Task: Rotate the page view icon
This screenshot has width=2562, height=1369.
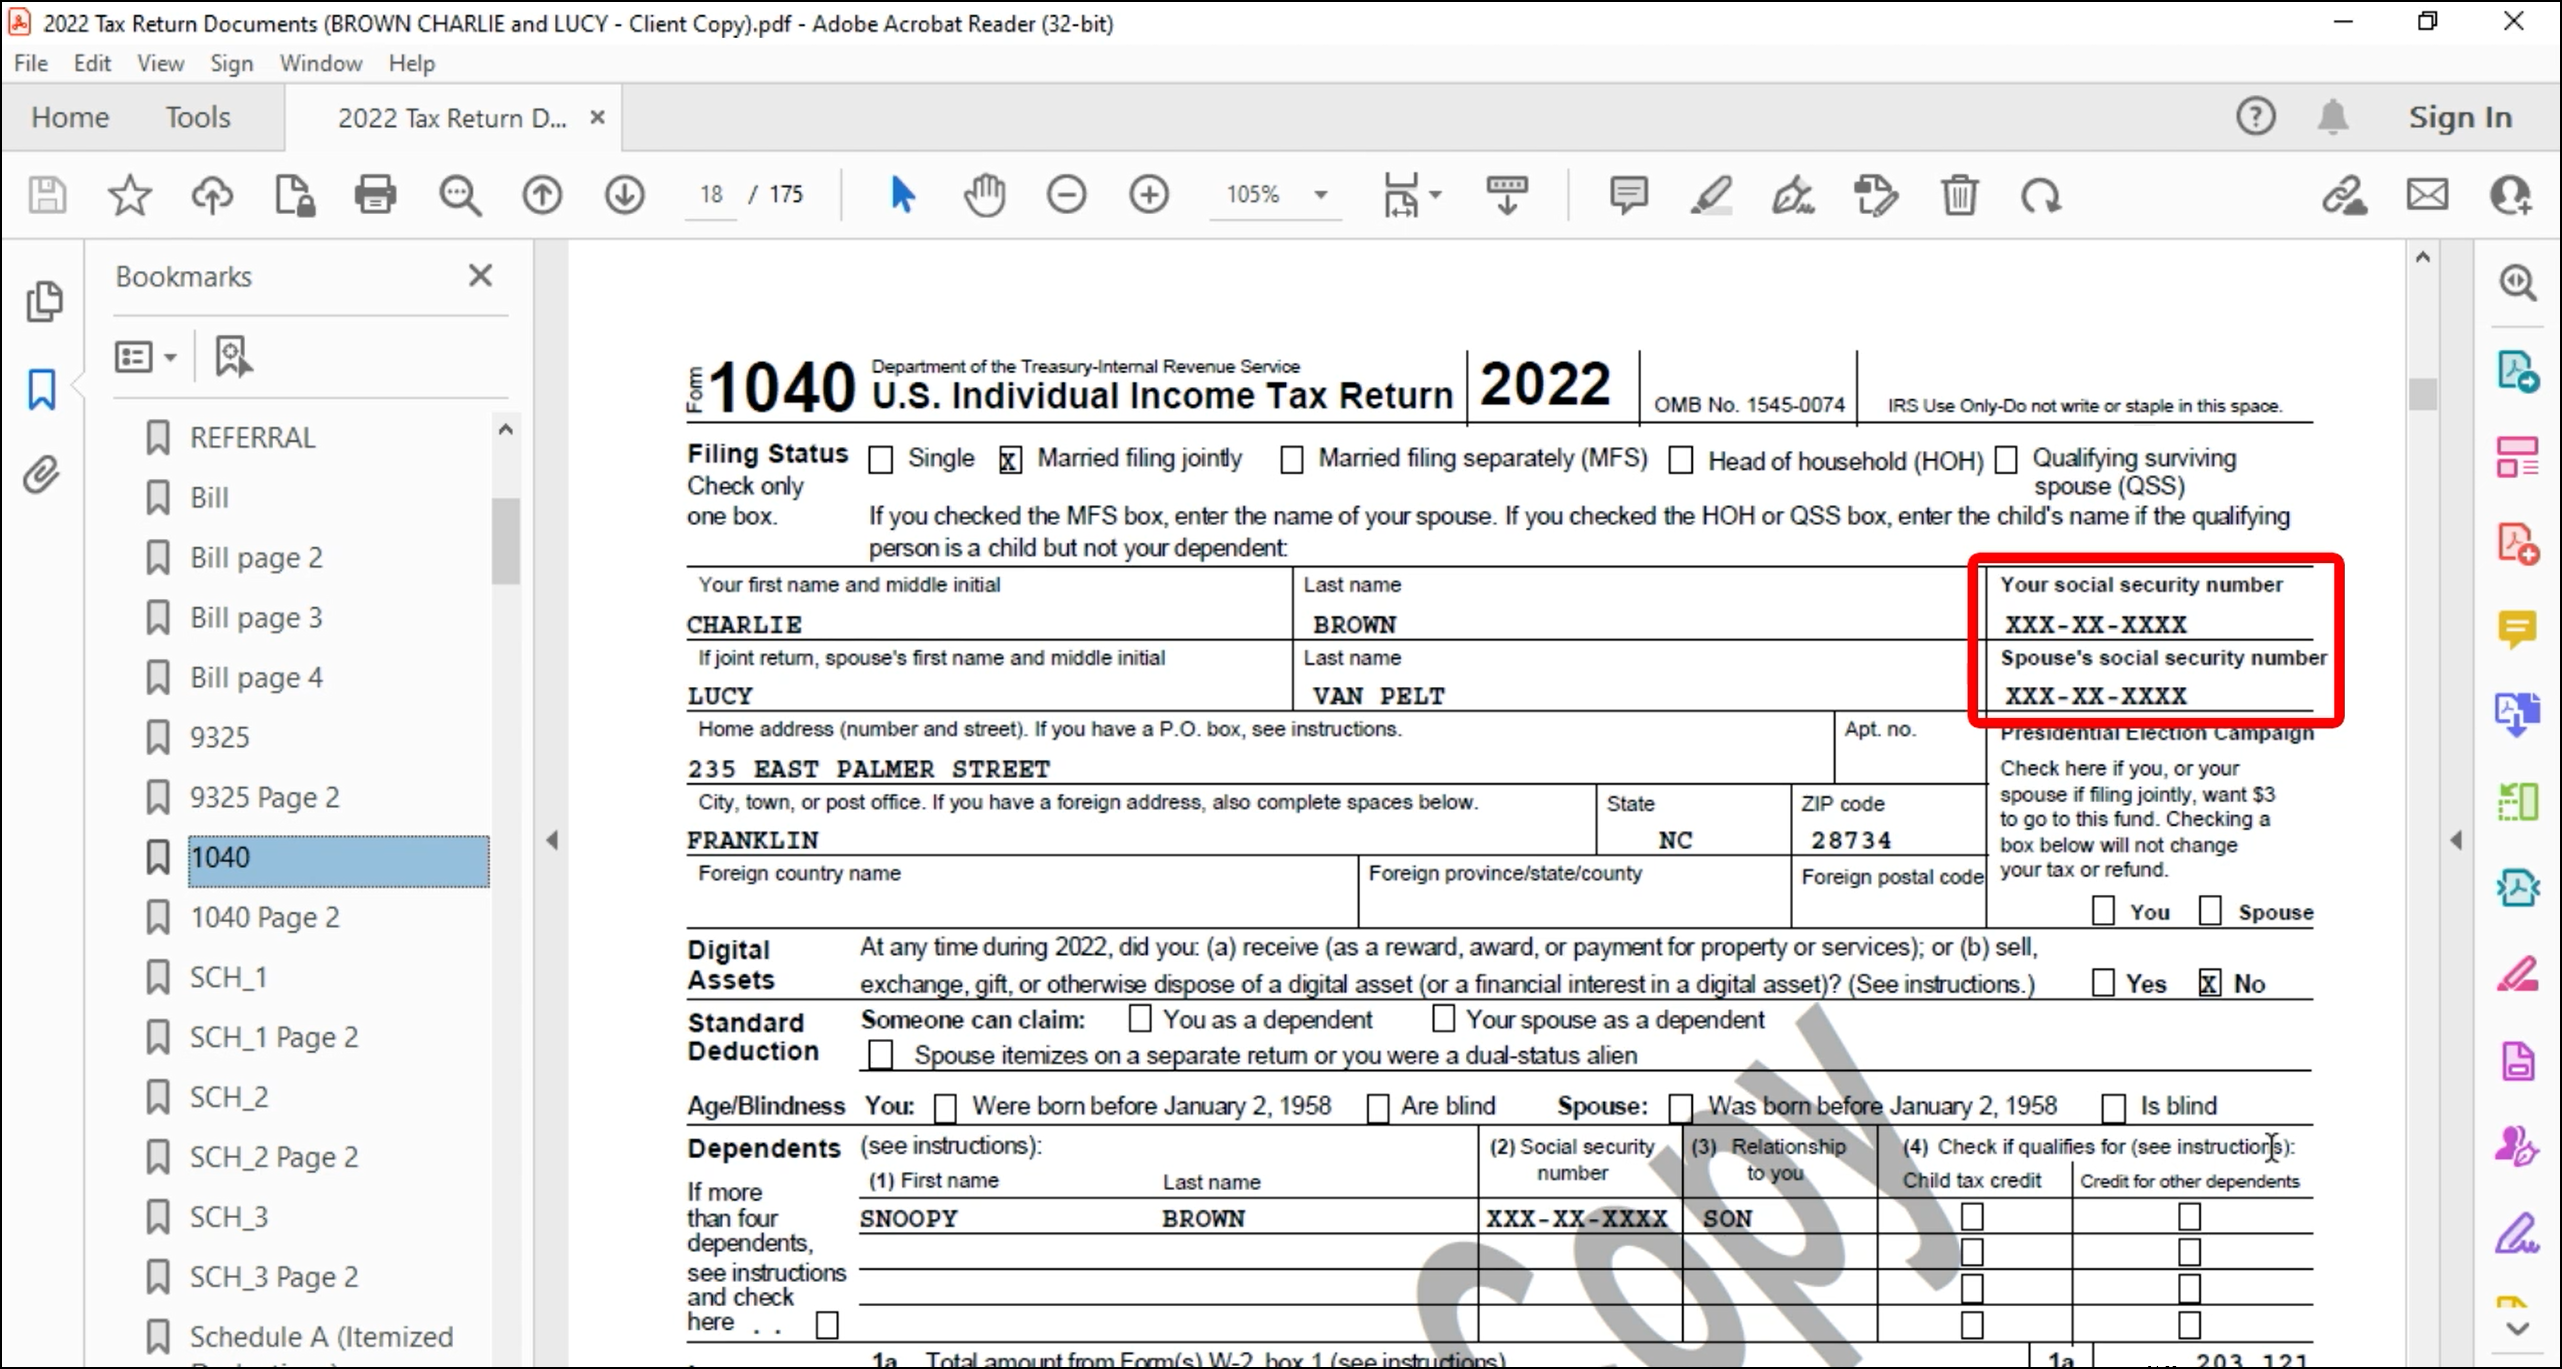Action: pos(2040,195)
